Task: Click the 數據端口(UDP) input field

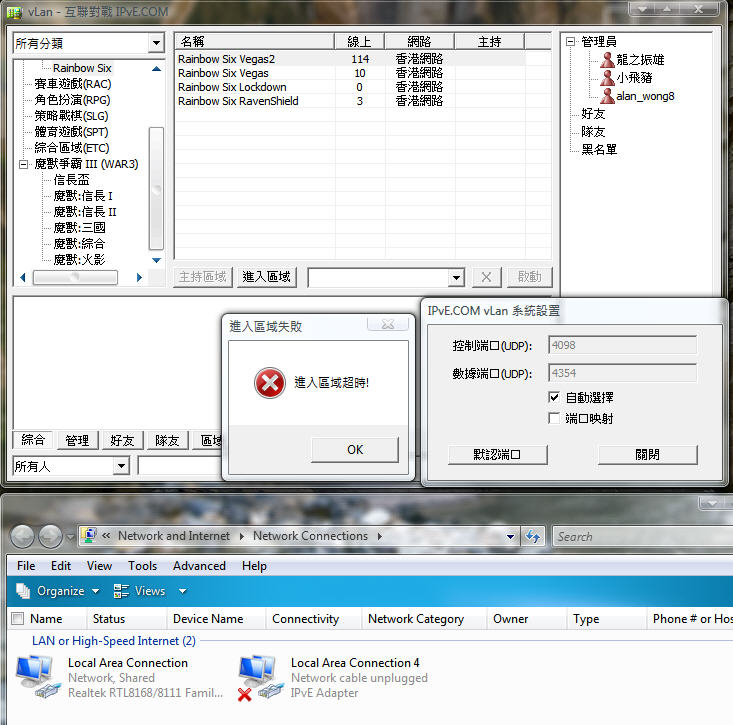Action: coord(622,373)
